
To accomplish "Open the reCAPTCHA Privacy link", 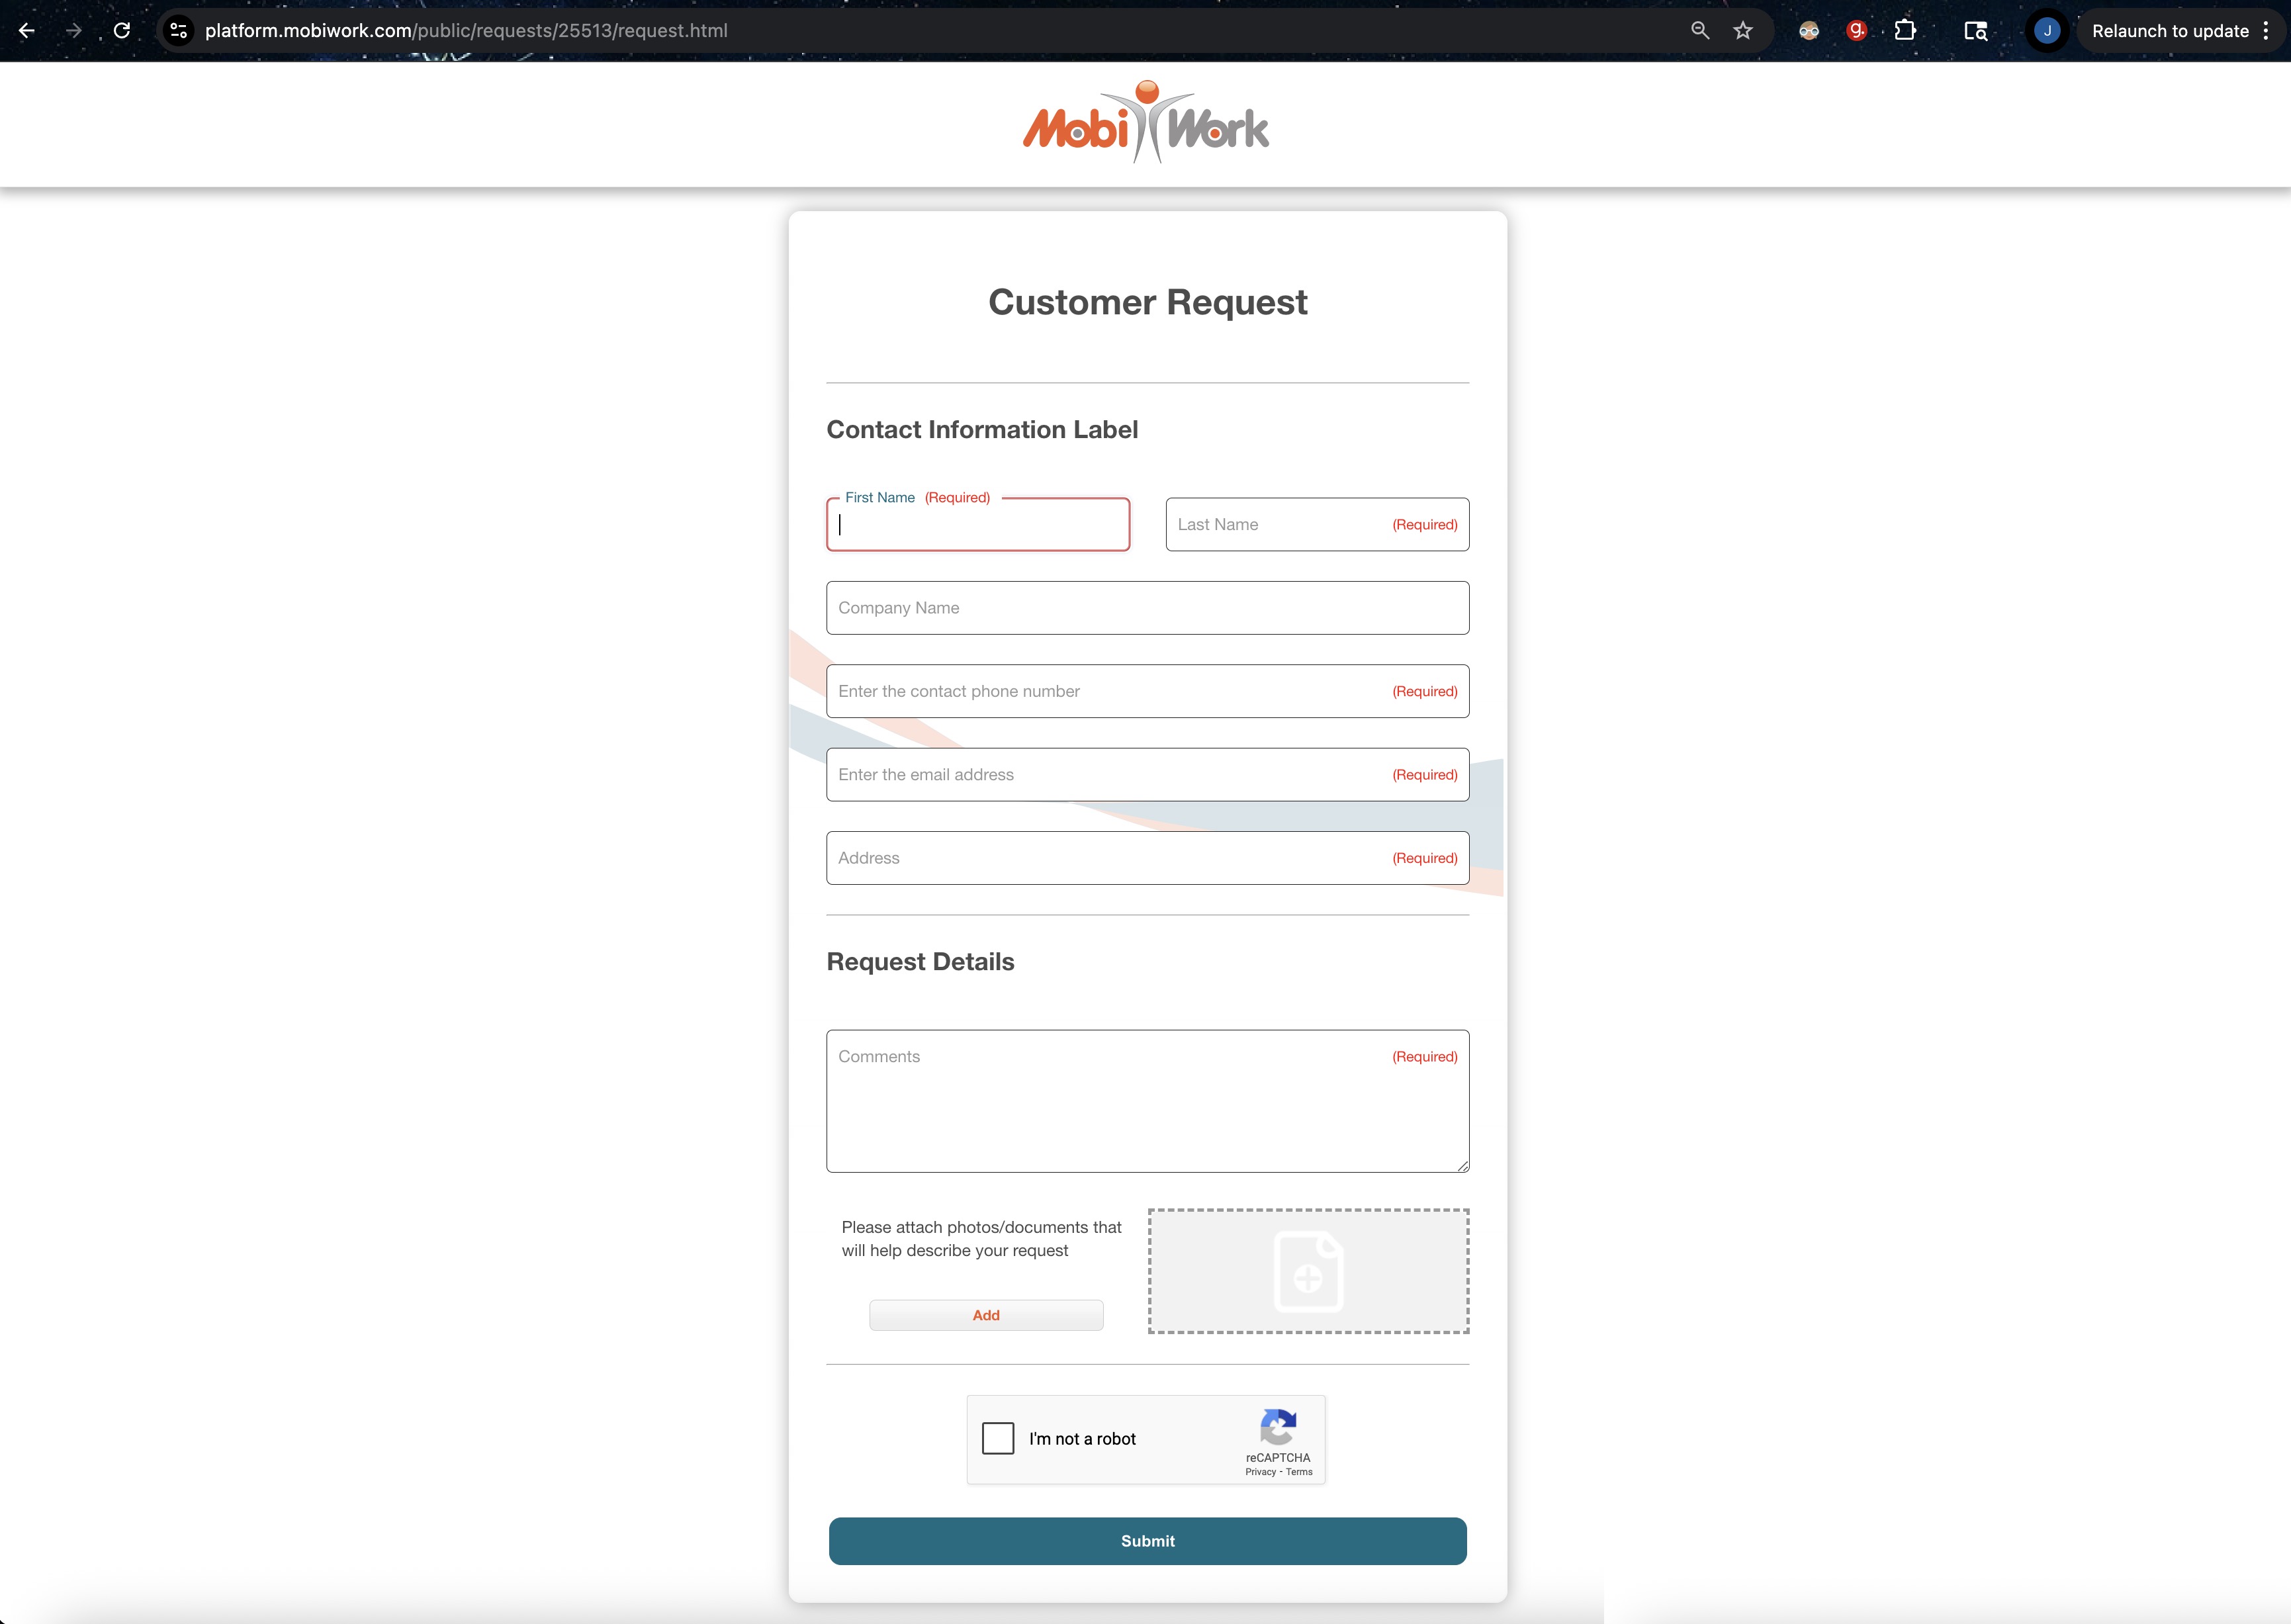I will pos(1260,1472).
